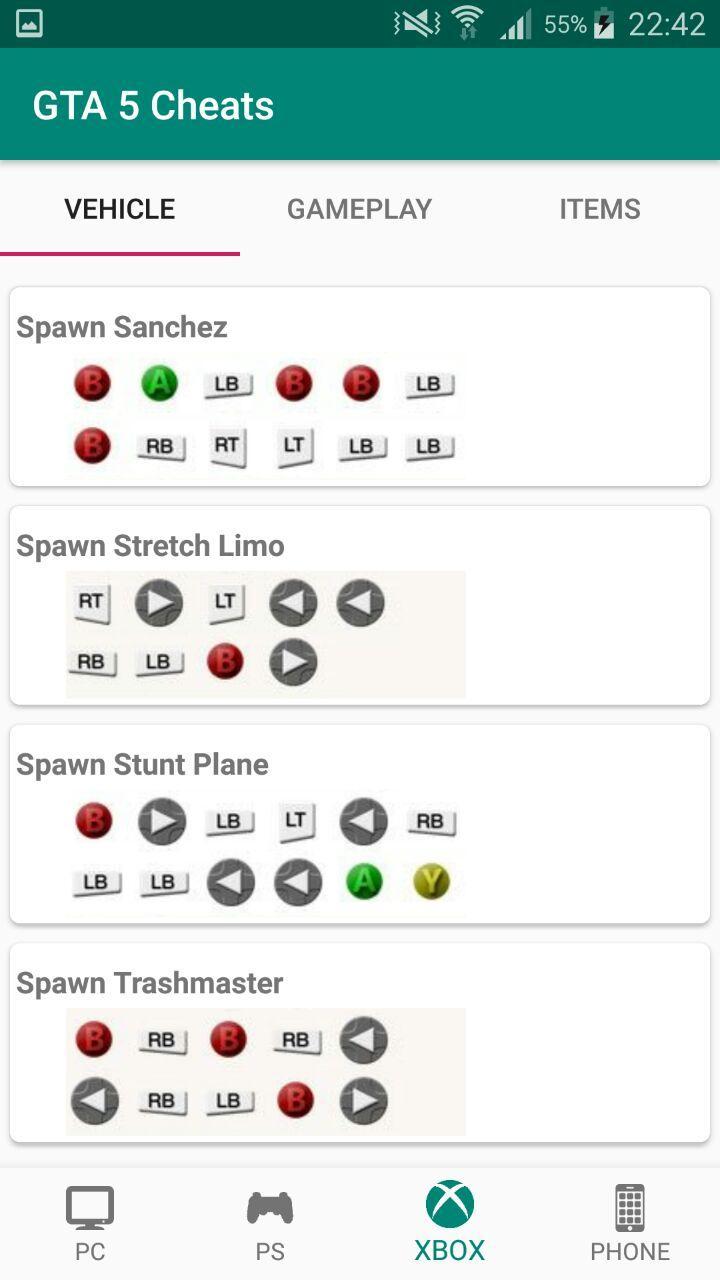Tap the Spawn Stunt Plane title
The width and height of the screenshot is (720, 1280).
[142, 765]
